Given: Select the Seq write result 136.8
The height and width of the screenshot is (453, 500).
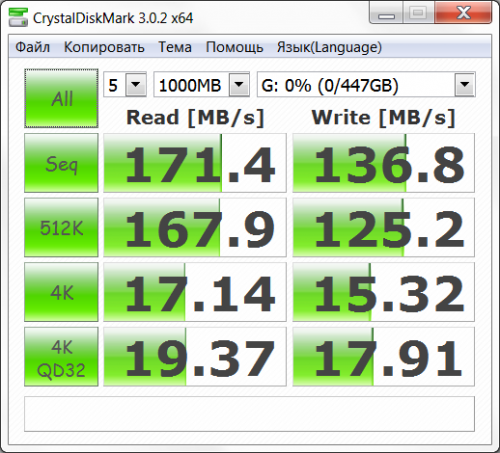Looking at the screenshot, I should [x=383, y=163].
